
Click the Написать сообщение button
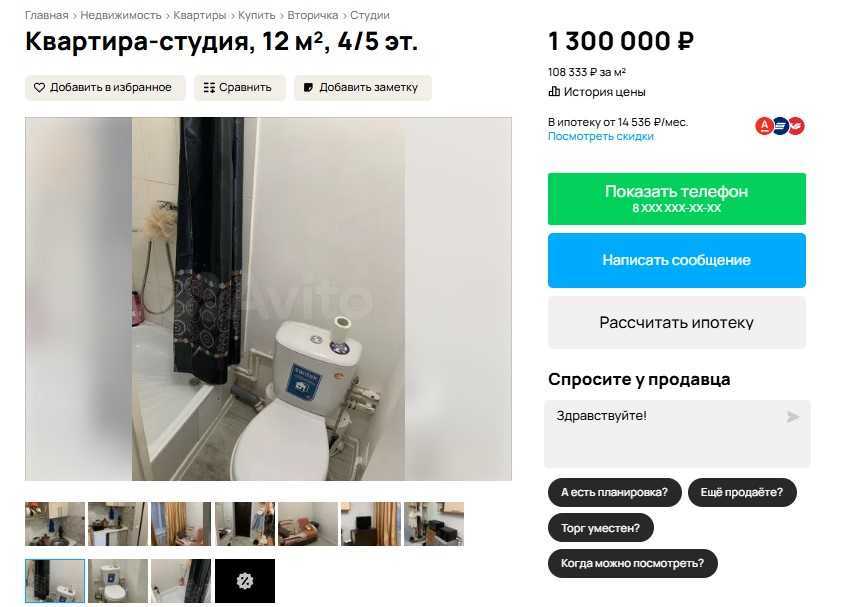coord(677,260)
